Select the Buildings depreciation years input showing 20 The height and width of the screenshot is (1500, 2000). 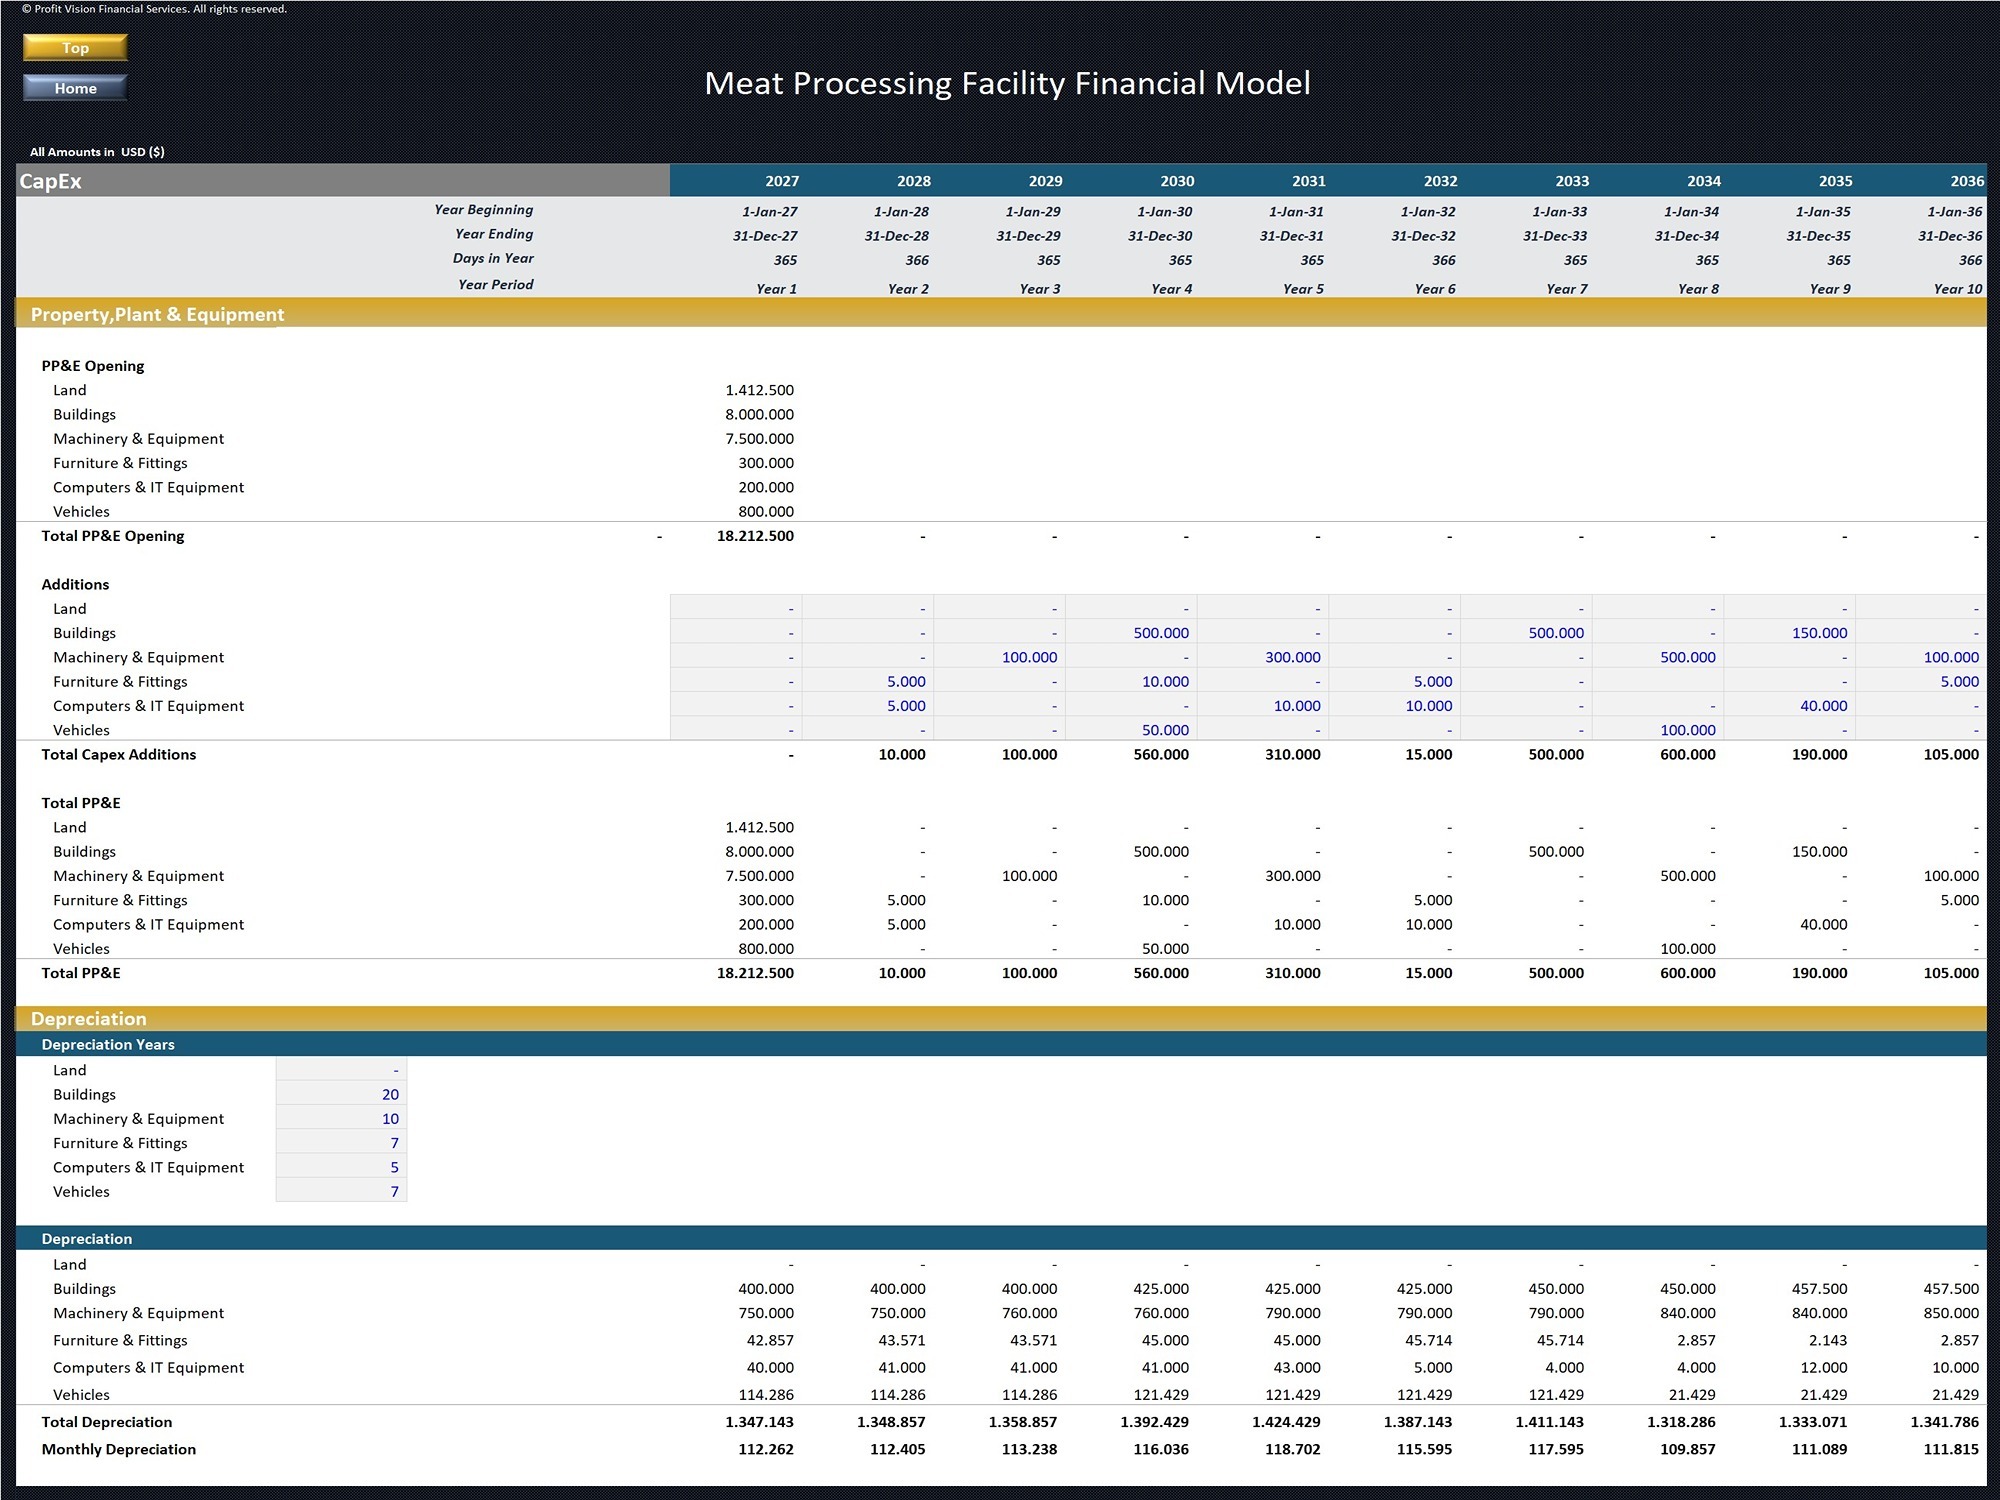coord(341,1094)
